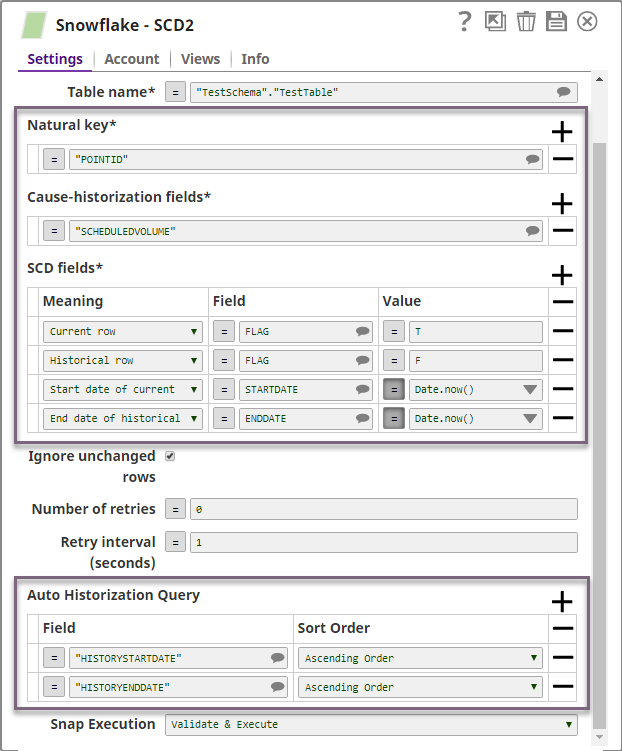Viewport: 622px width, 751px height.
Task: Open the Info tab
Action: point(255,59)
